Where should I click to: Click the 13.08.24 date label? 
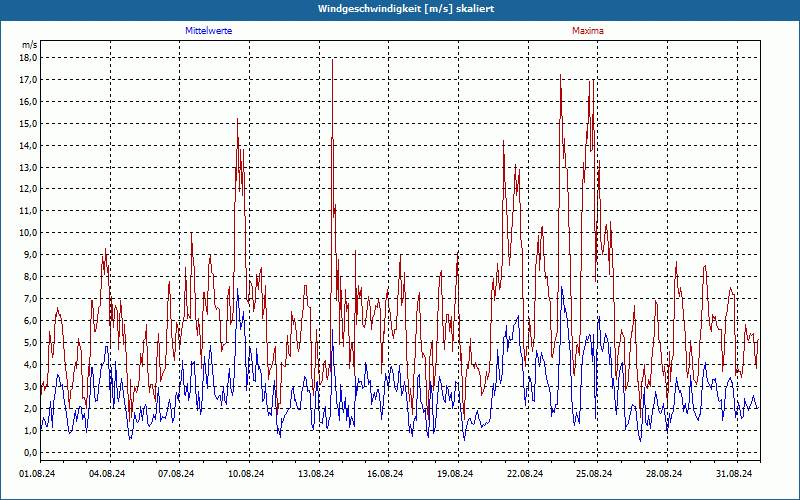click(x=316, y=474)
